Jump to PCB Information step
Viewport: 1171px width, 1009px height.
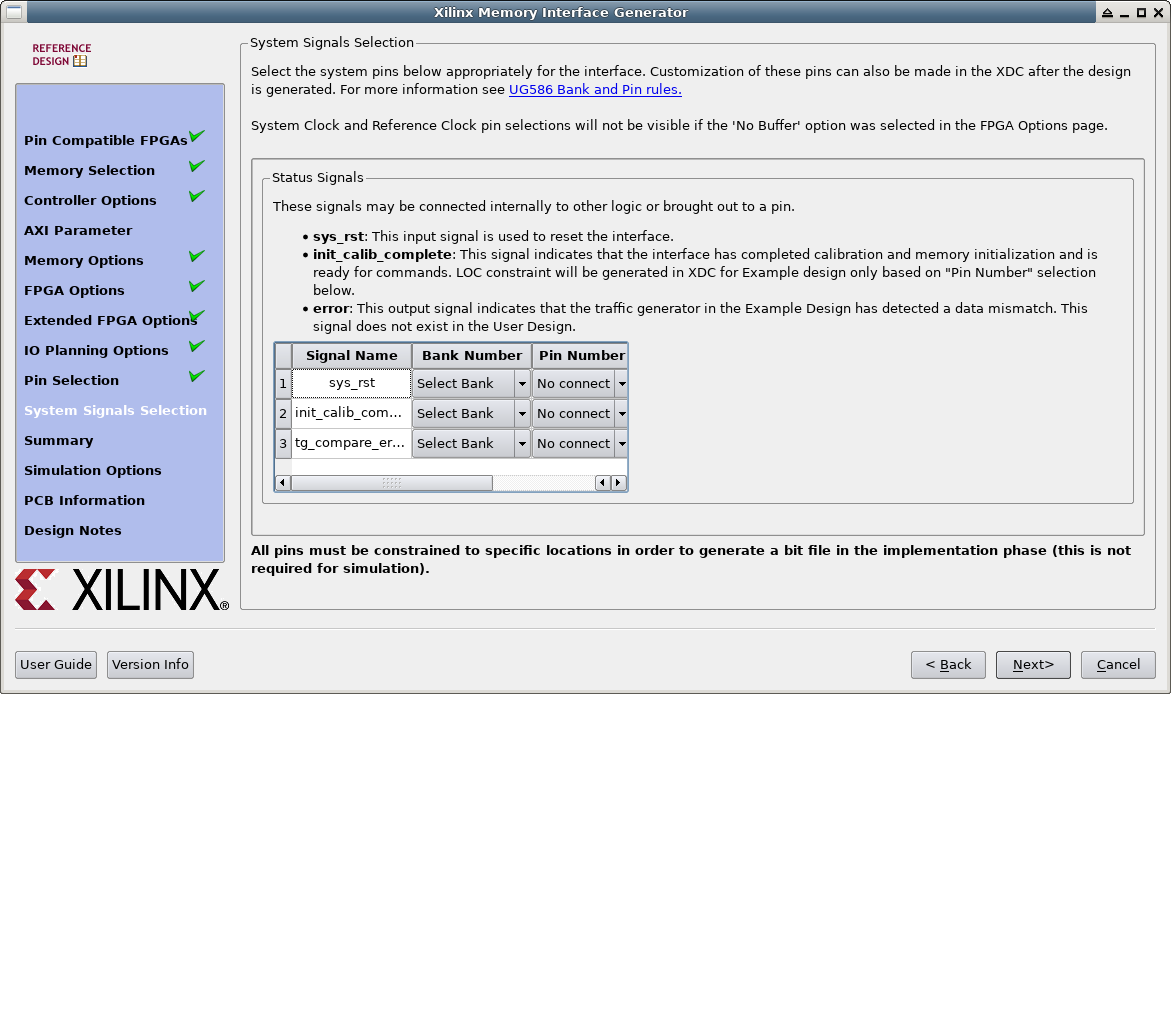[84, 500]
